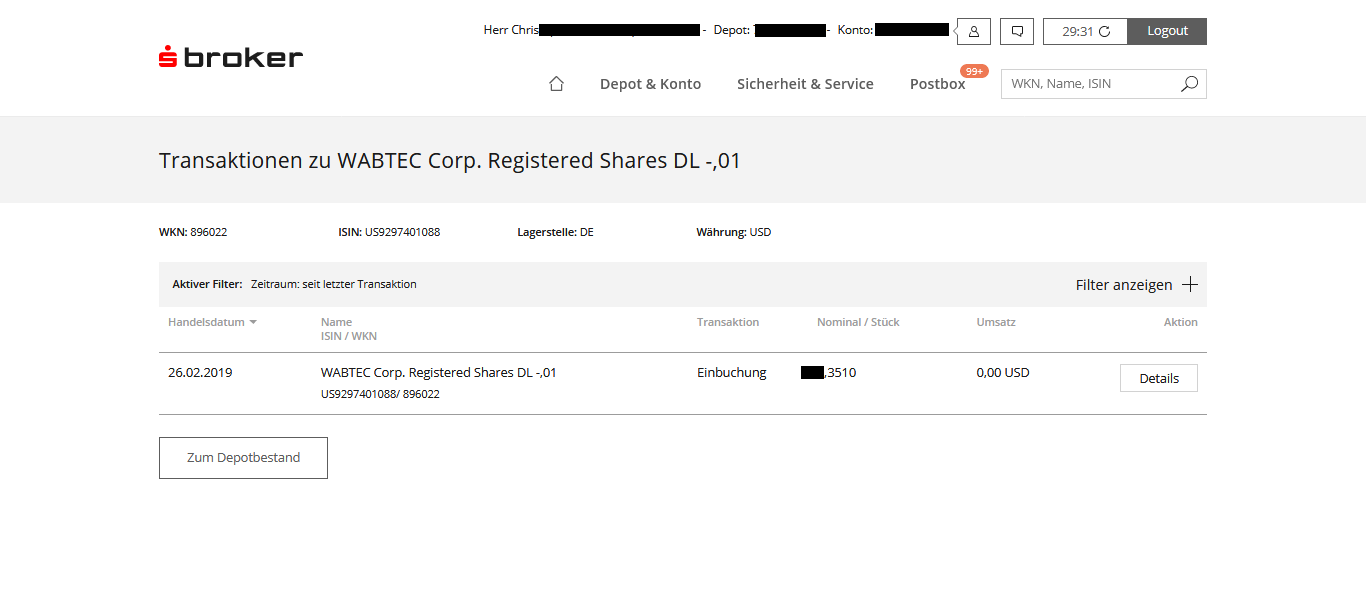Click the plus icon next to Filter anzeigen
1366x597 pixels.
tap(1190, 284)
